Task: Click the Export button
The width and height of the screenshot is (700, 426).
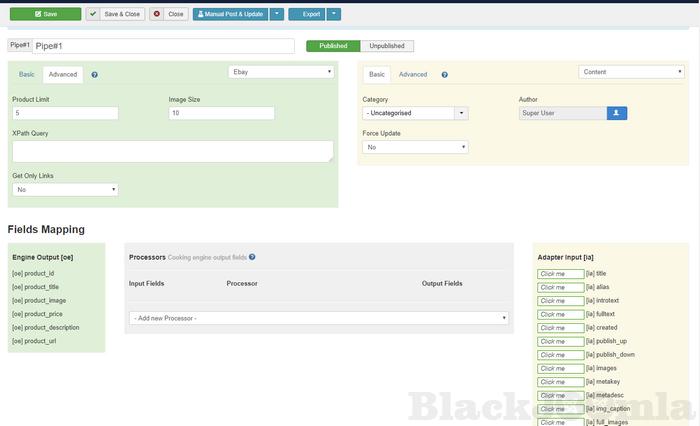Action: (x=306, y=14)
